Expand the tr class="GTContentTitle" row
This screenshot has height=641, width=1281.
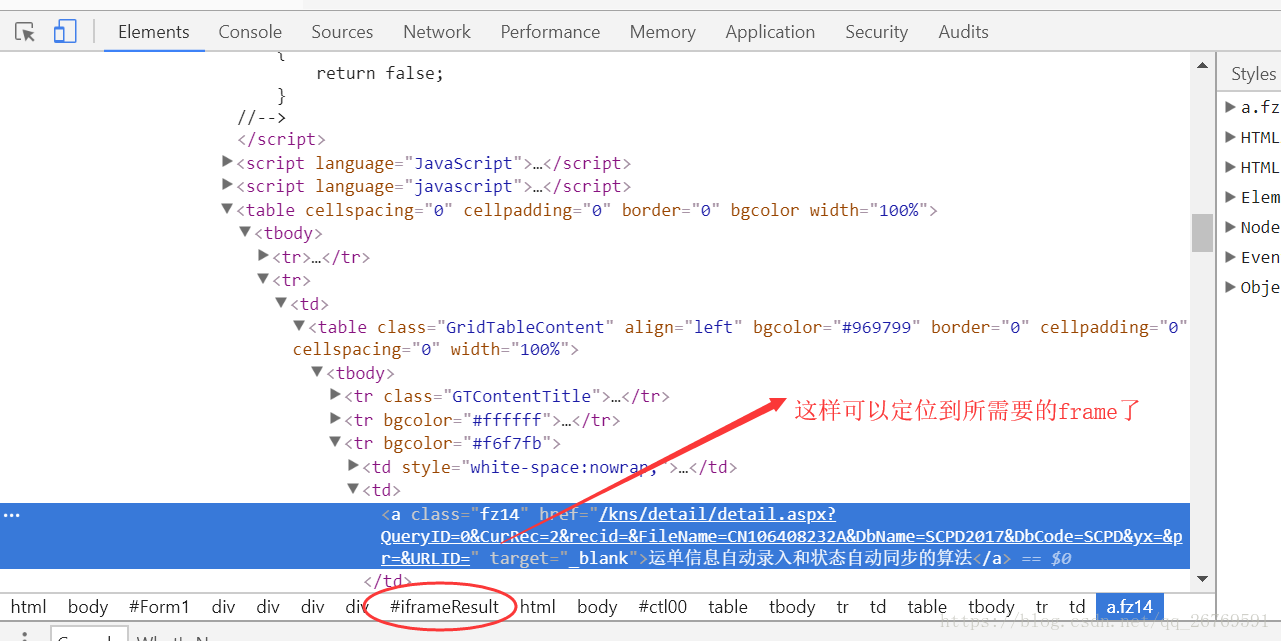click(336, 395)
